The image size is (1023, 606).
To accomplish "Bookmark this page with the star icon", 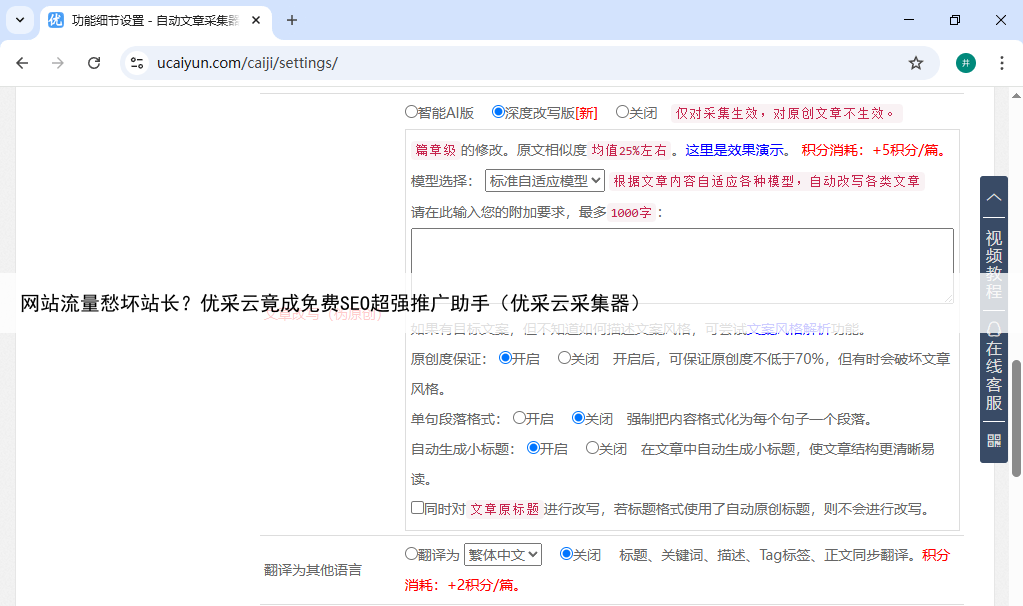I will (x=915, y=63).
